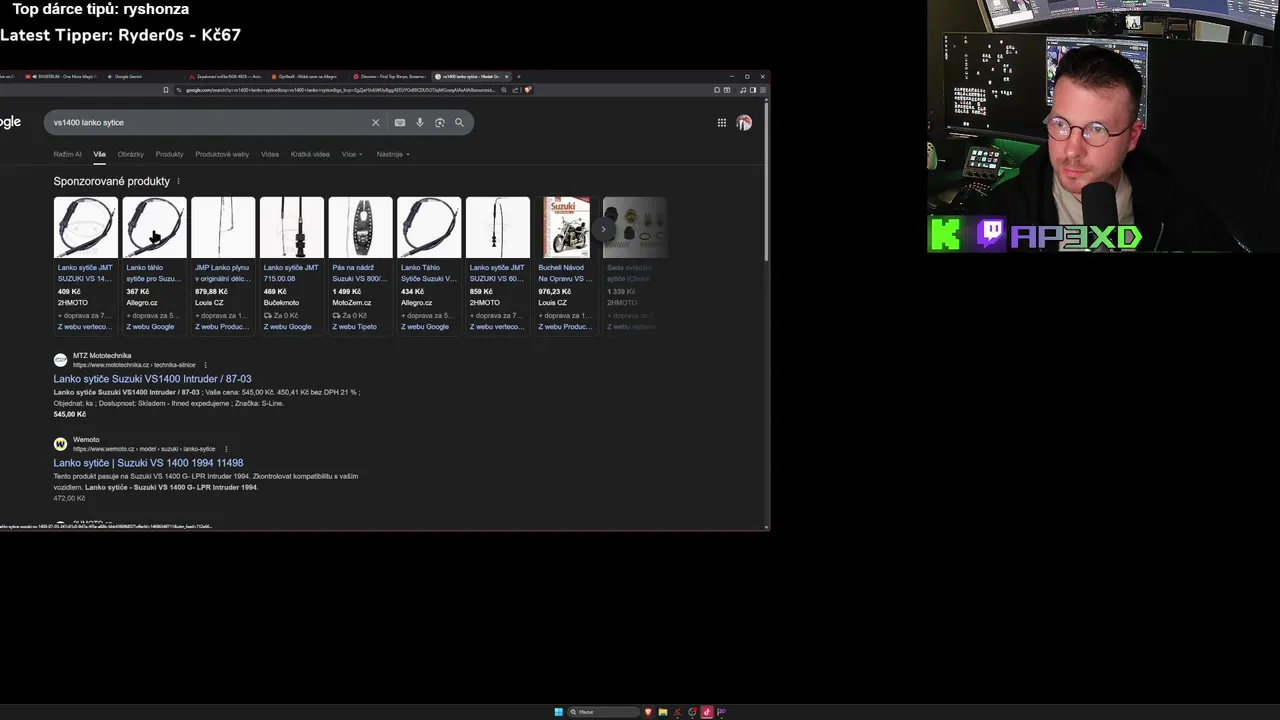Viewport: 1280px width, 720px height.
Task: Click Lanko sytiče JMT 715.00.08 thumbnail
Action: (x=292, y=227)
